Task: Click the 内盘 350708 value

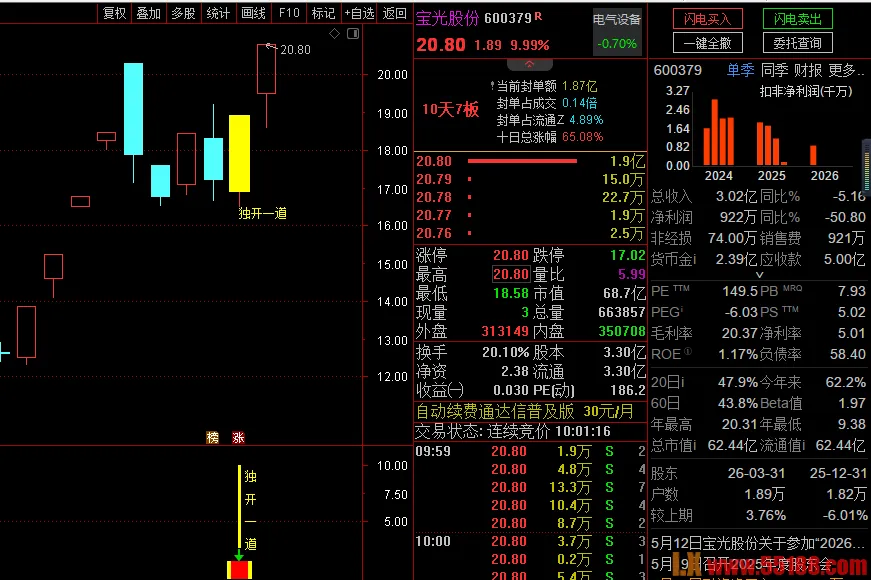Action: click(622, 331)
